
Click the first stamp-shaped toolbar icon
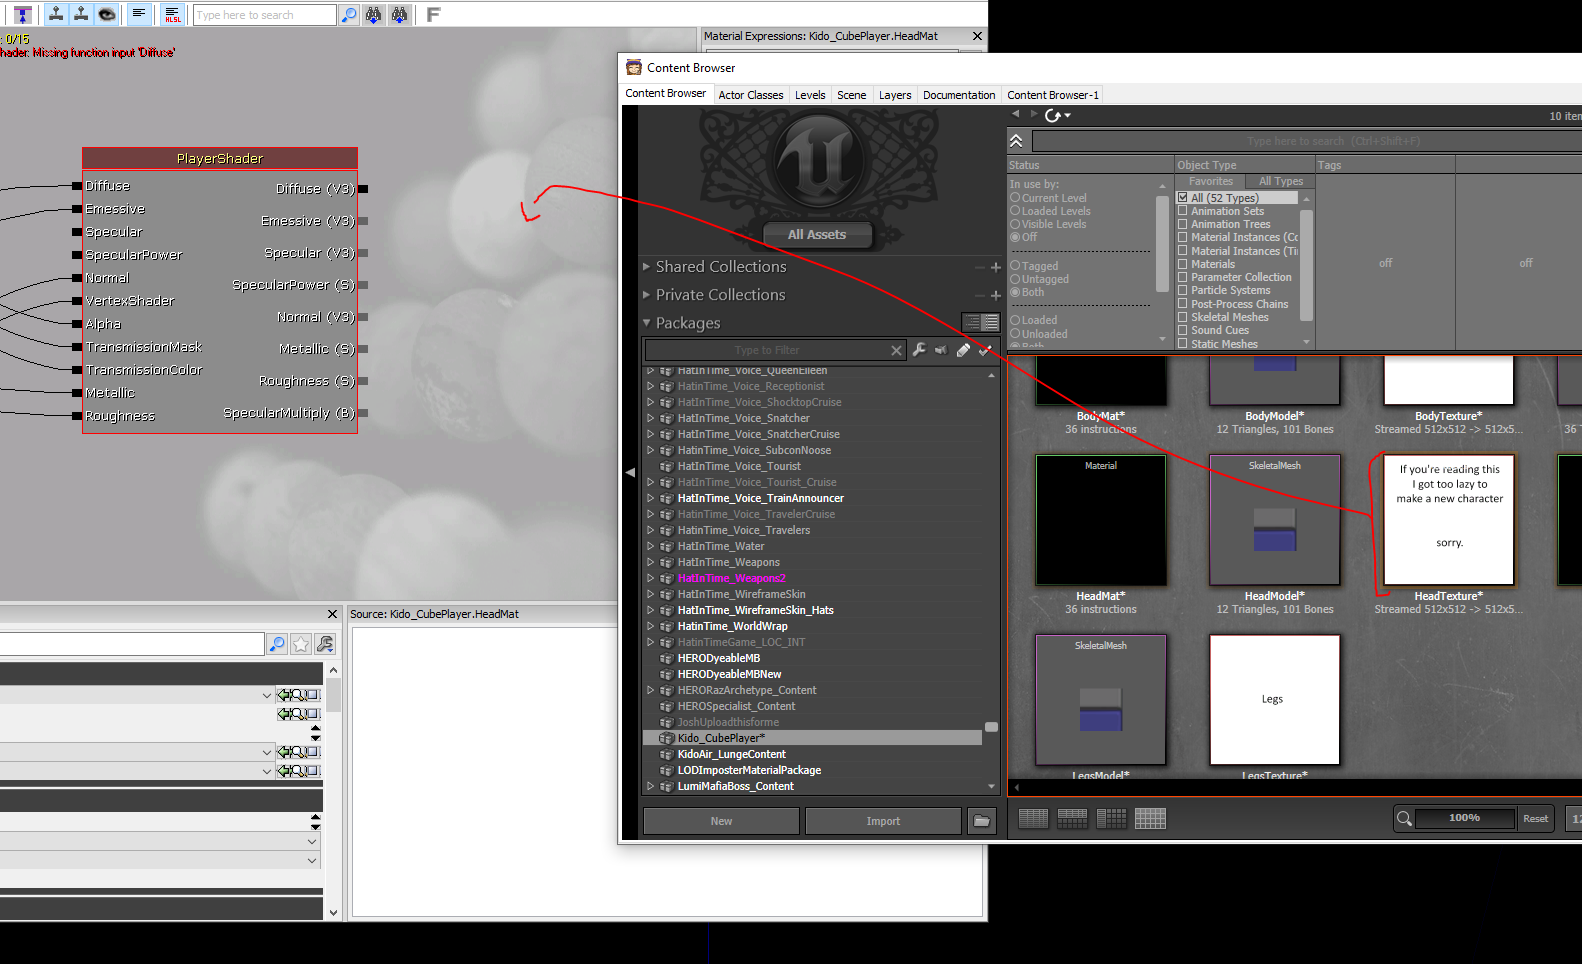tap(56, 14)
